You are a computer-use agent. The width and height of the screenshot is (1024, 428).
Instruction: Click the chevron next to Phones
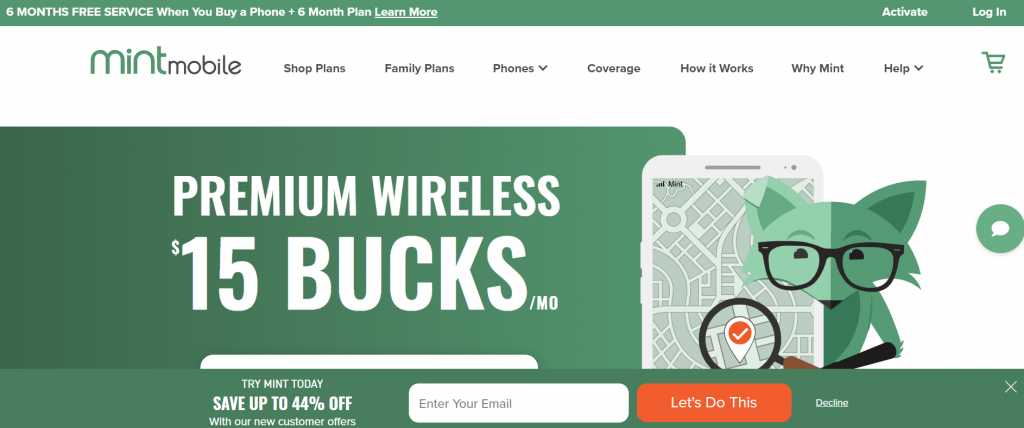[543, 68]
